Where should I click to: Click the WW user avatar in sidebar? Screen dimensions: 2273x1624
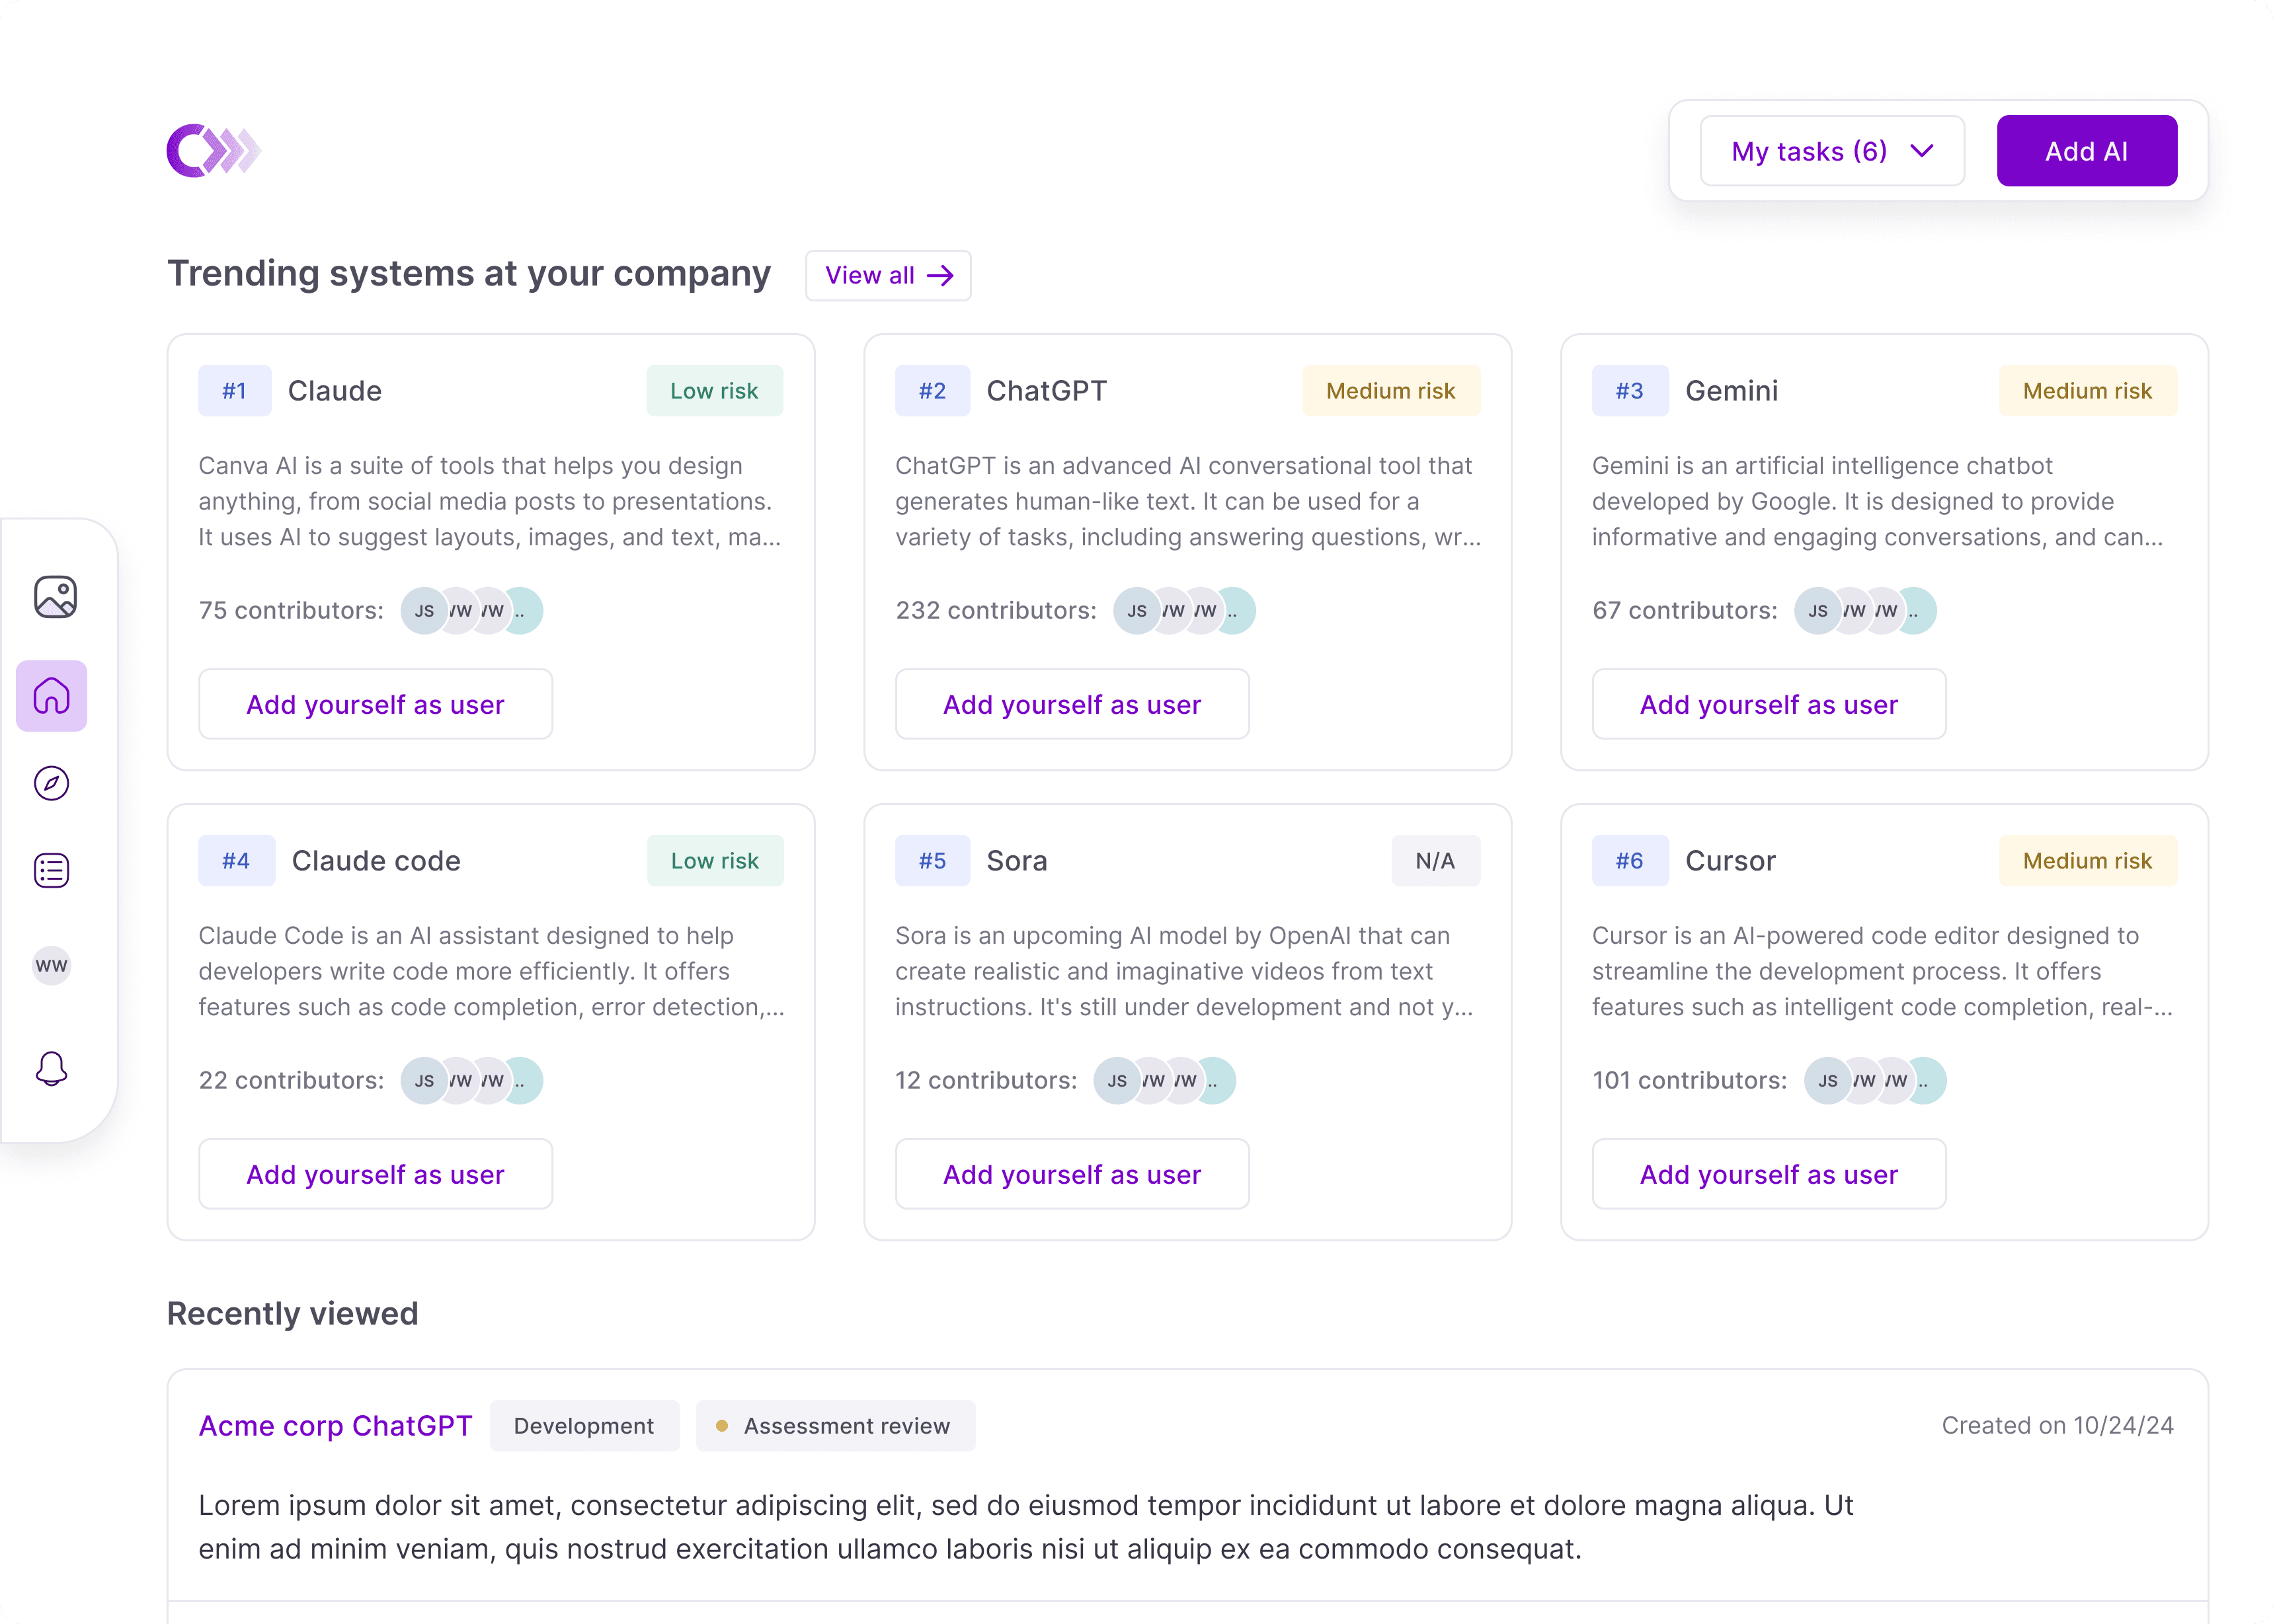coord(52,966)
